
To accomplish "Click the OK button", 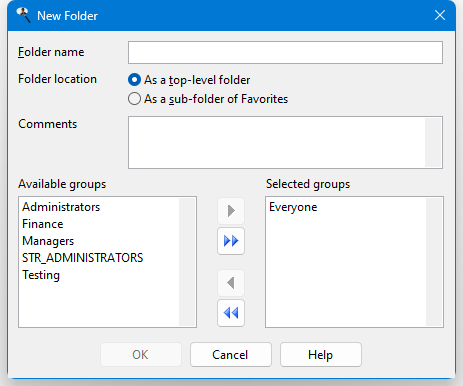I will click(141, 355).
